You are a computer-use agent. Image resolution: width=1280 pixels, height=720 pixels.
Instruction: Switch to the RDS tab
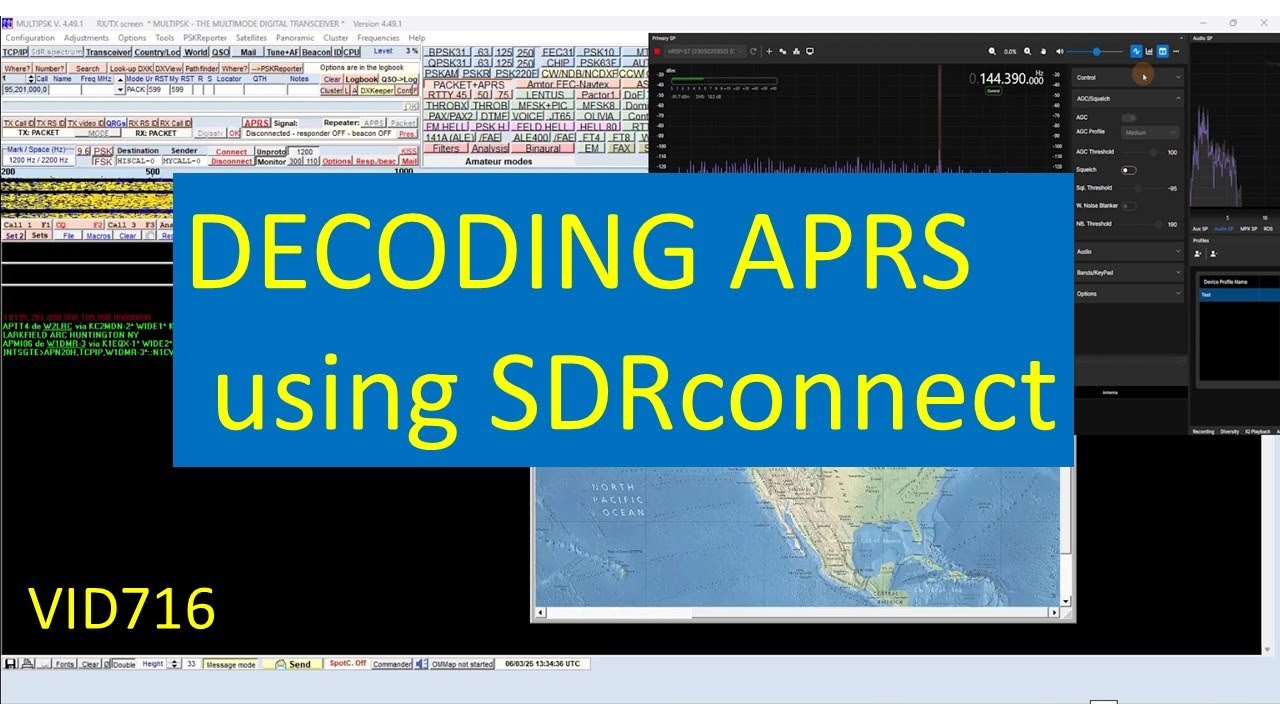(1268, 229)
